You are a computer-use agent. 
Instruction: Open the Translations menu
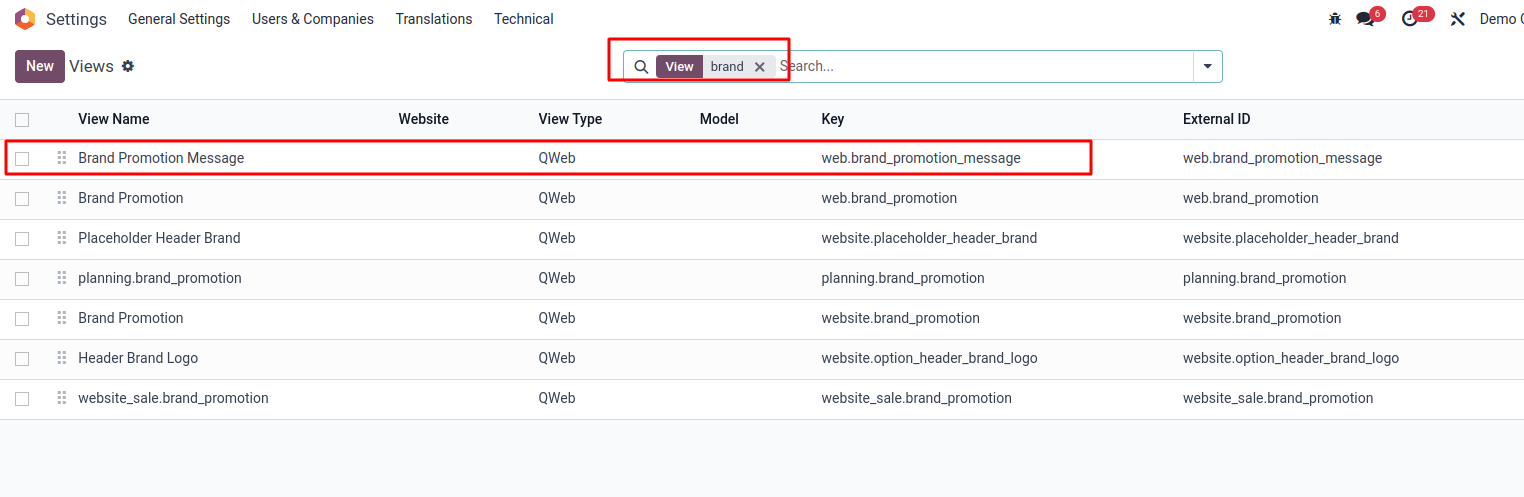(x=434, y=19)
